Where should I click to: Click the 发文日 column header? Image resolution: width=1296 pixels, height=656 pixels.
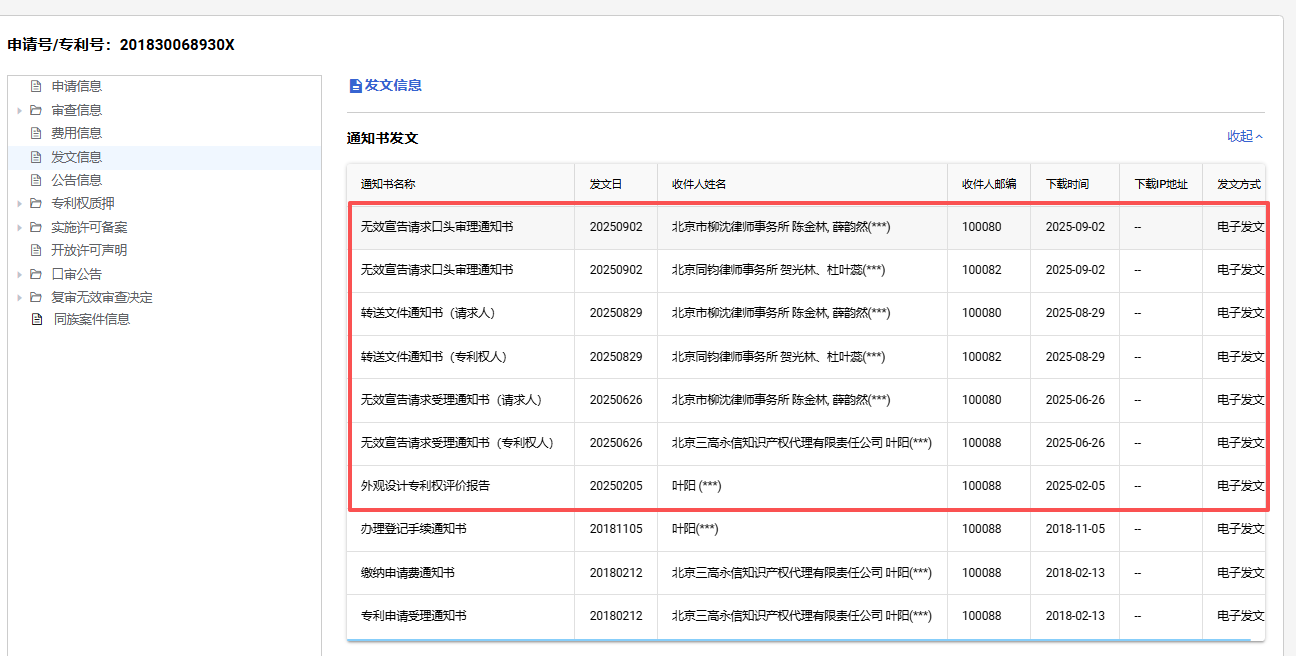(x=606, y=185)
